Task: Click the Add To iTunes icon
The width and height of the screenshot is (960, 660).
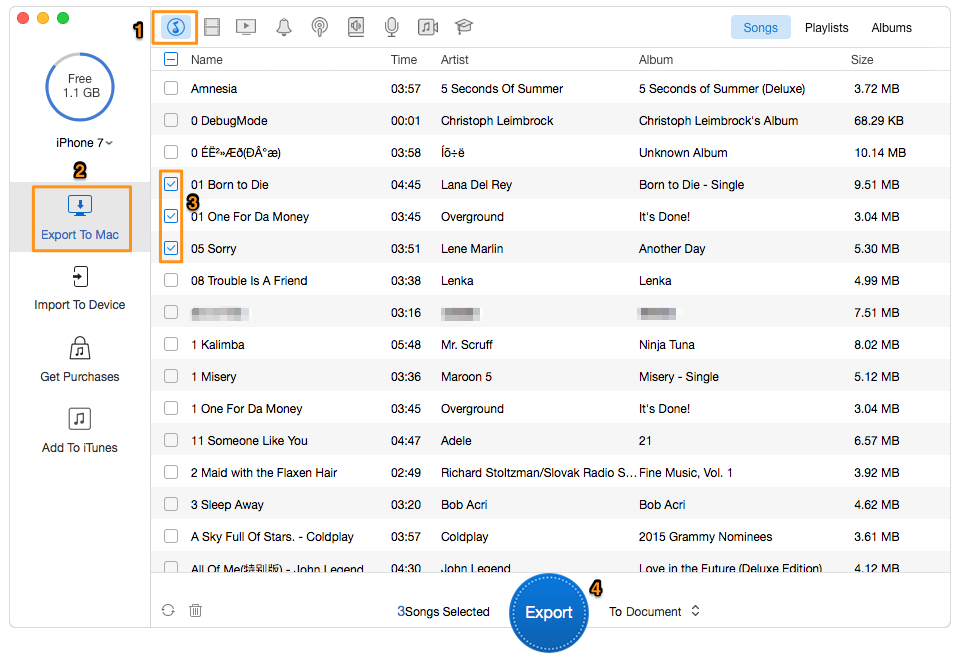Action: pyautogui.click(x=80, y=419)
